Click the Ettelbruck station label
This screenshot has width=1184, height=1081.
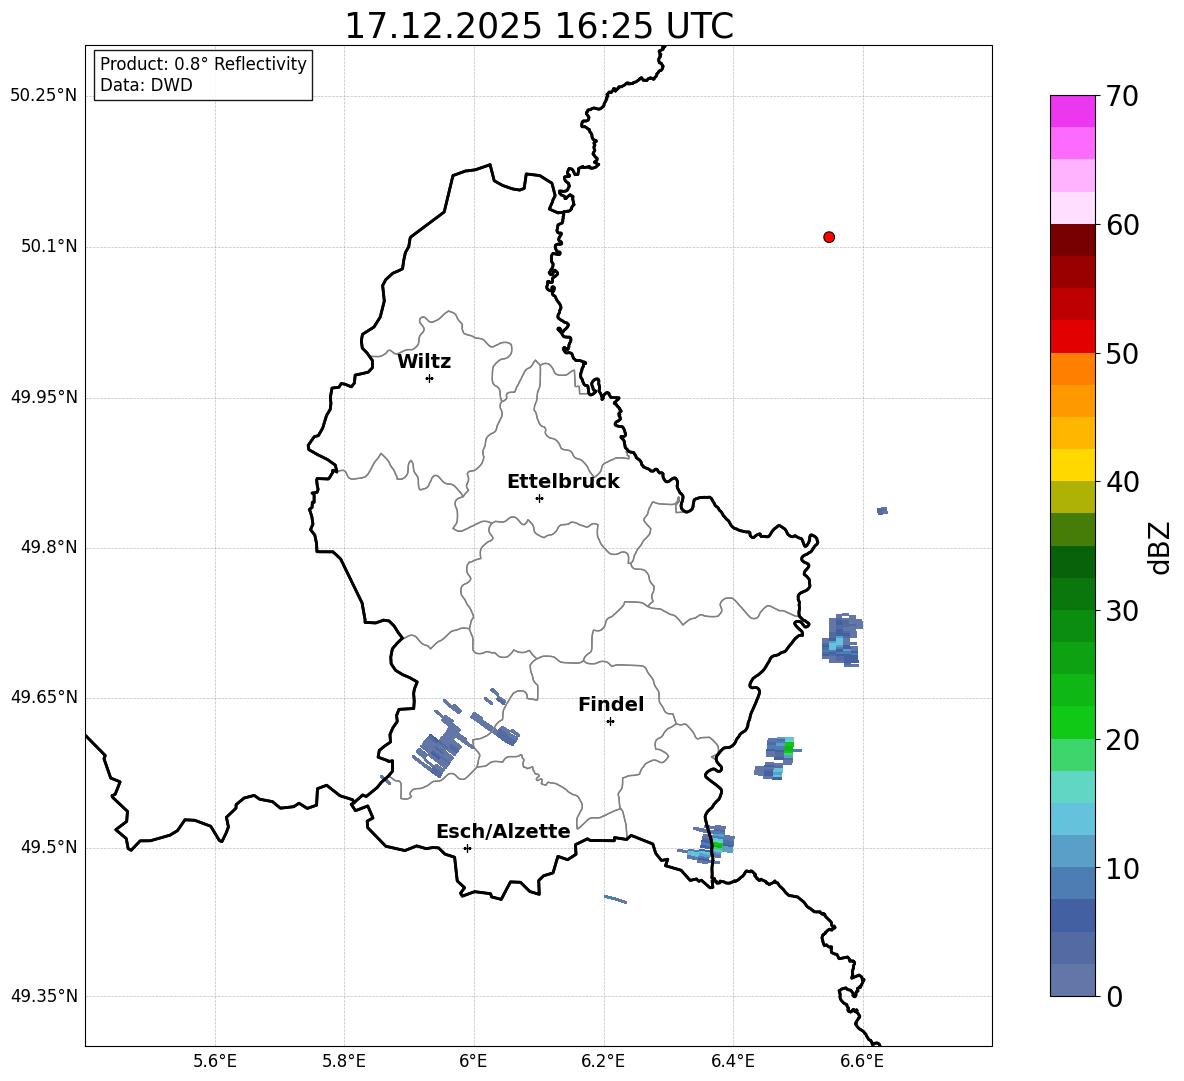tap(563, 482)
